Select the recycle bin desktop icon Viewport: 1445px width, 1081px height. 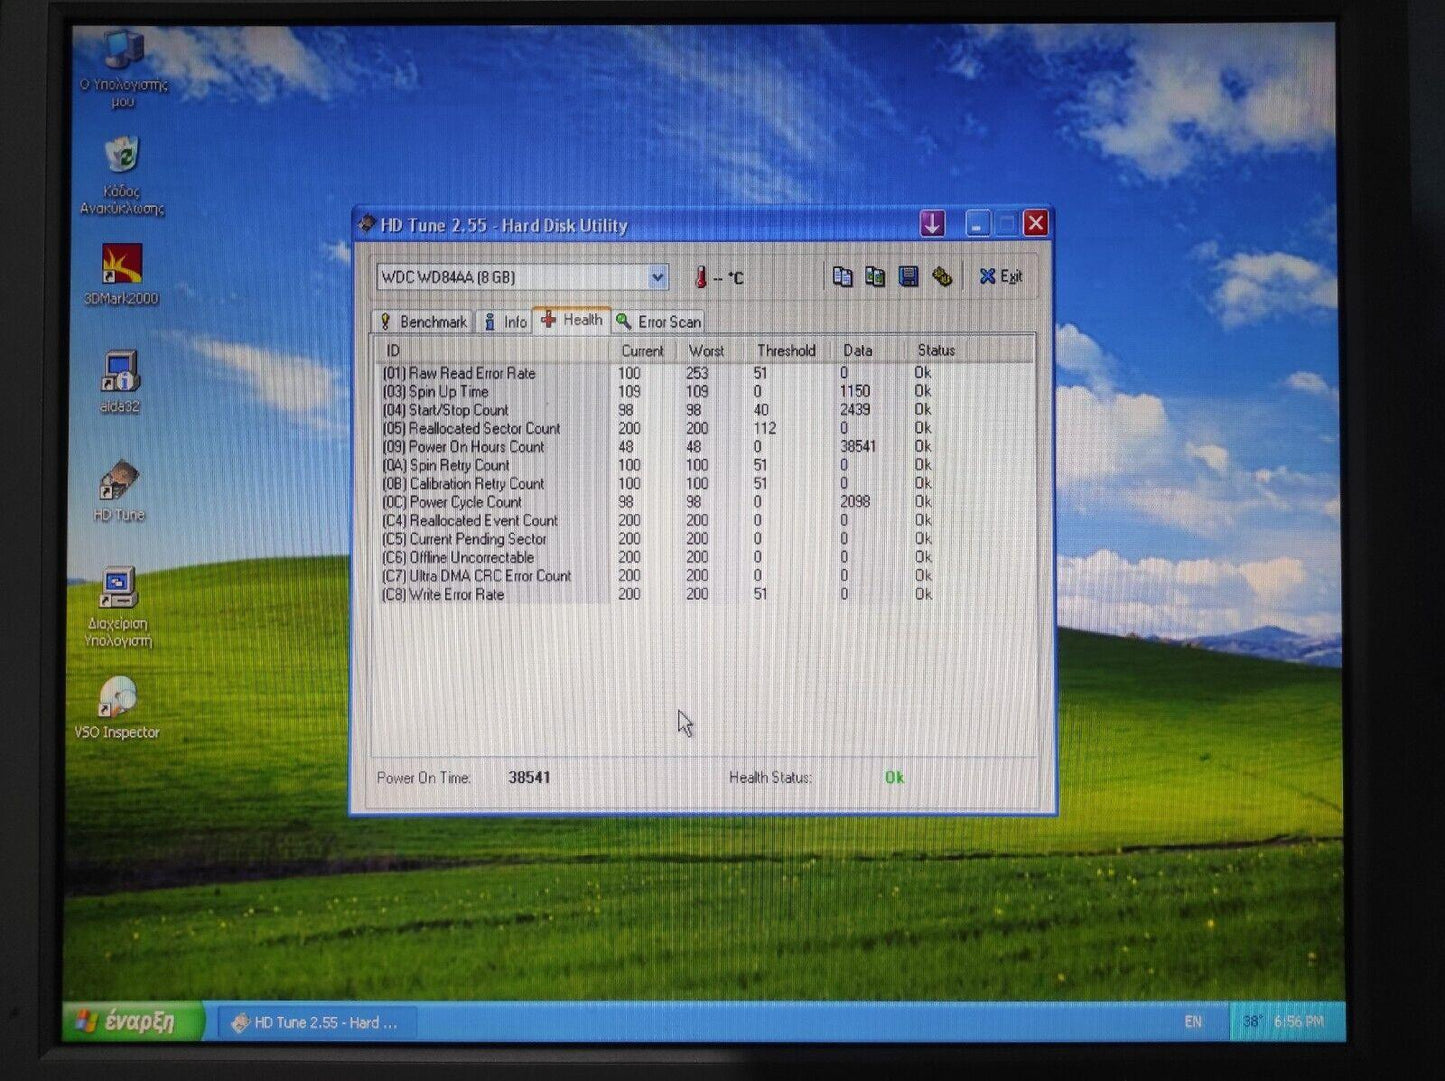pos(122,157)
